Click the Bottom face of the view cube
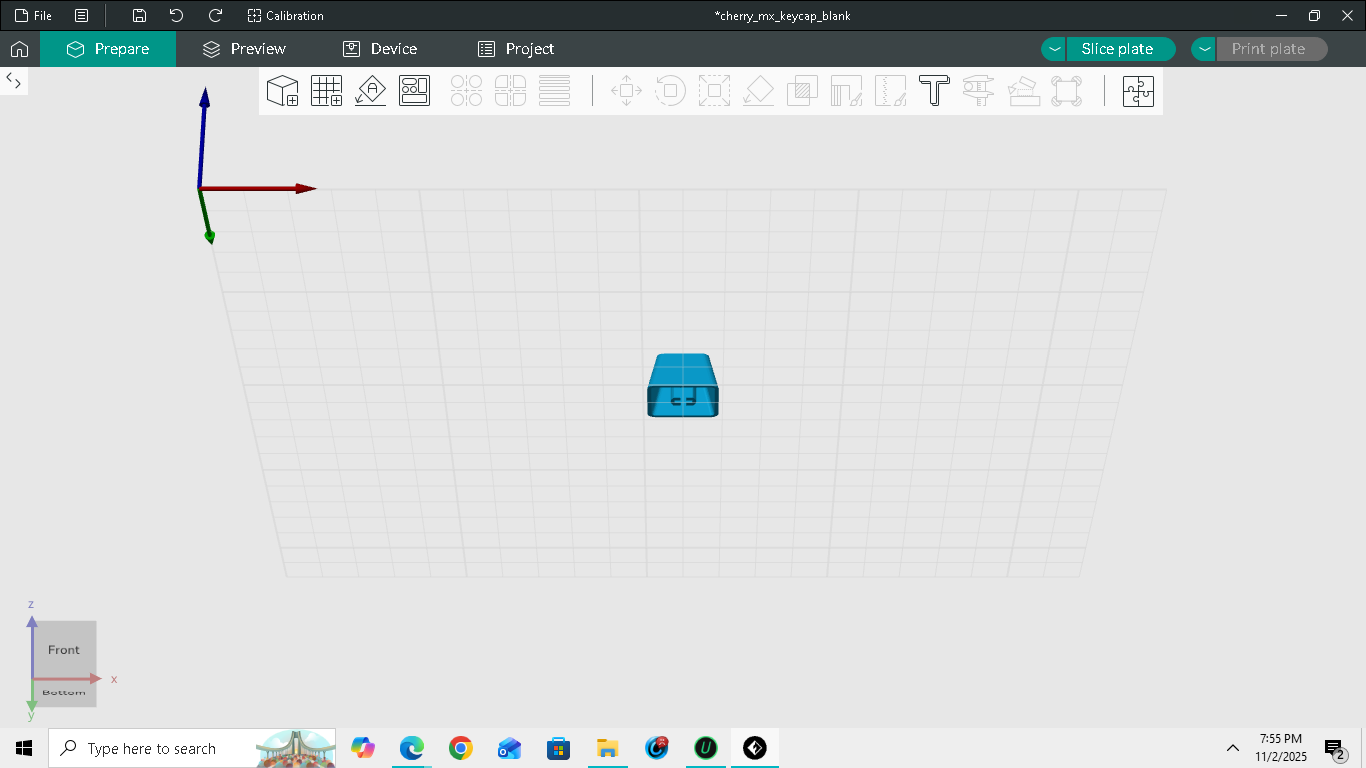Image resolution: width=1366 pixels, height=768 pixels. (x=64, y=693)
